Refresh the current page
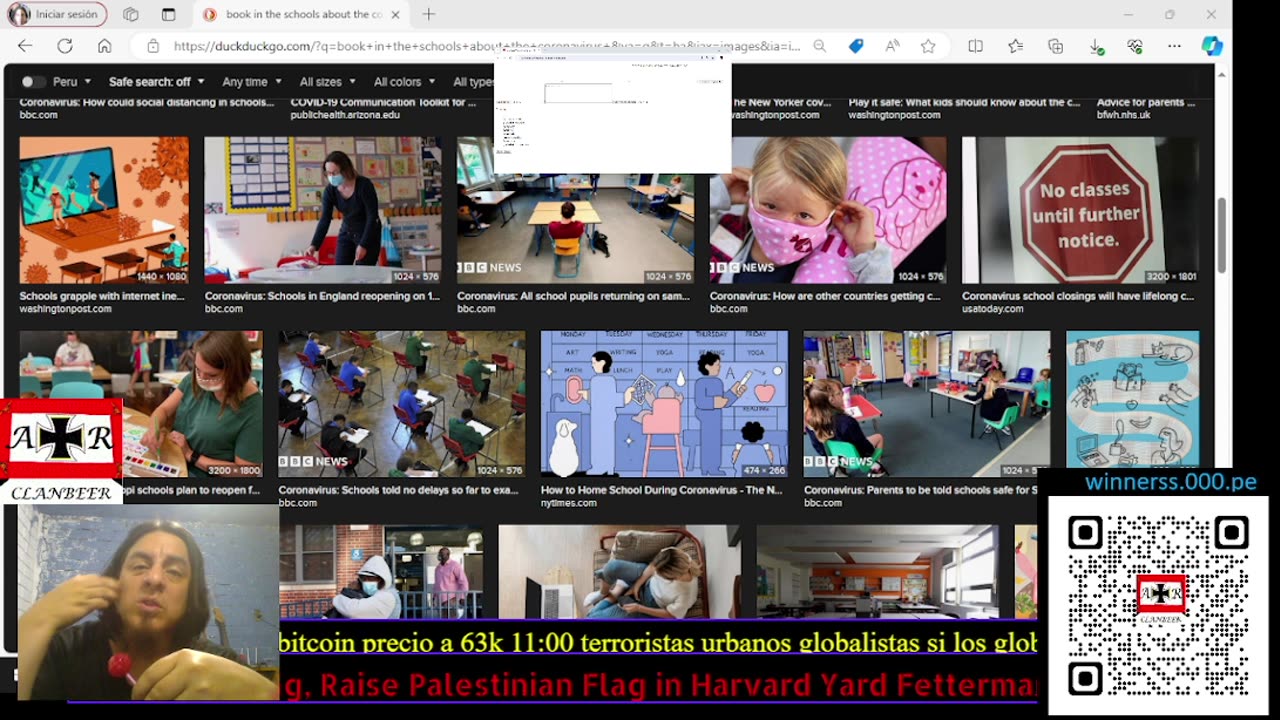This screenshot has width=1280, height=720. 65,46
